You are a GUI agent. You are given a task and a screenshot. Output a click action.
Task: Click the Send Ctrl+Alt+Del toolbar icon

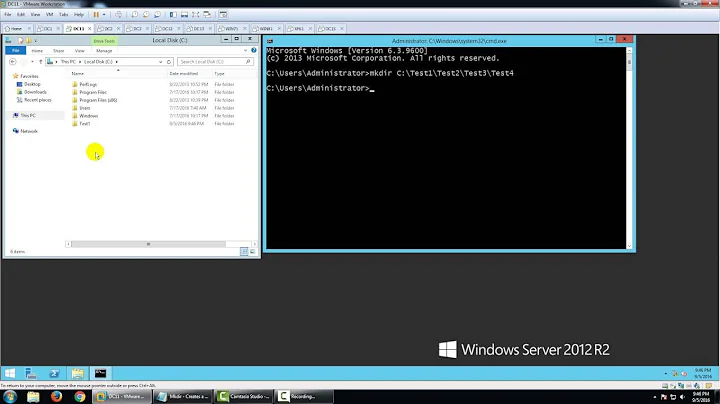click(x=118, y=15)
